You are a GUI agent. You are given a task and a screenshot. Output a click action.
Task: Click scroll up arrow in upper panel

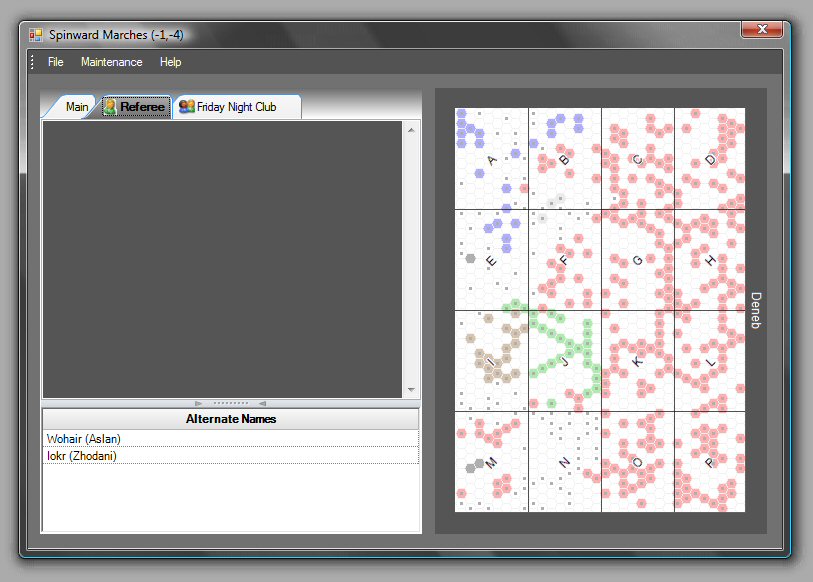411,129
